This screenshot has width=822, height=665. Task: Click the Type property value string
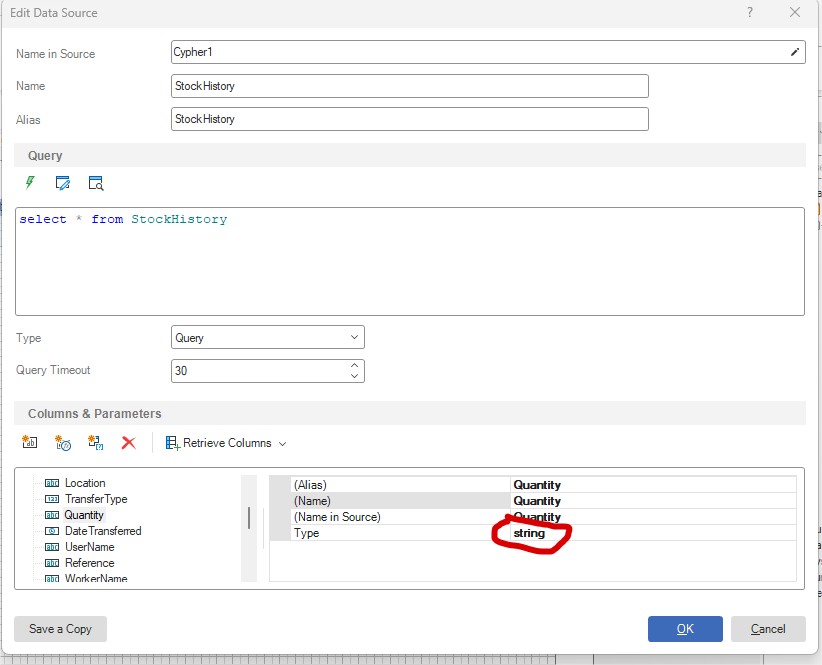530,534
